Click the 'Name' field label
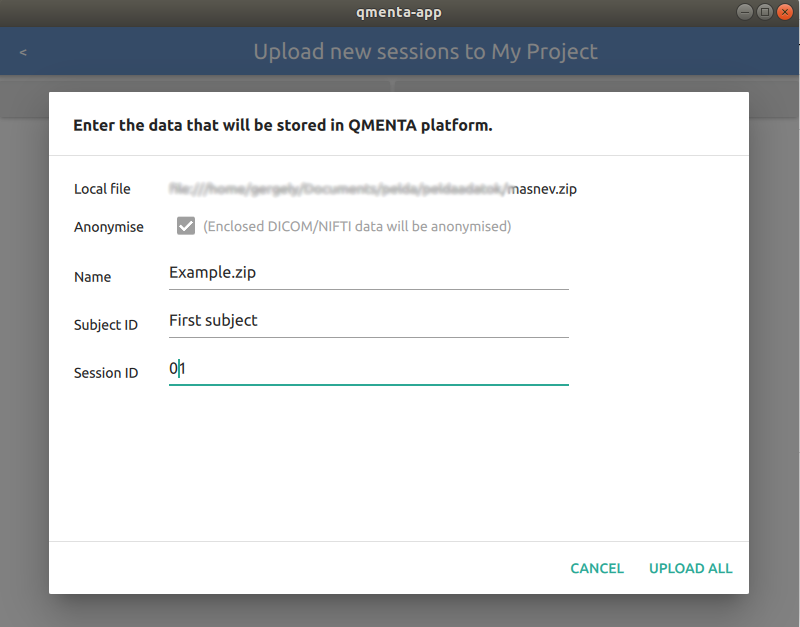 (x=92, y=277)
